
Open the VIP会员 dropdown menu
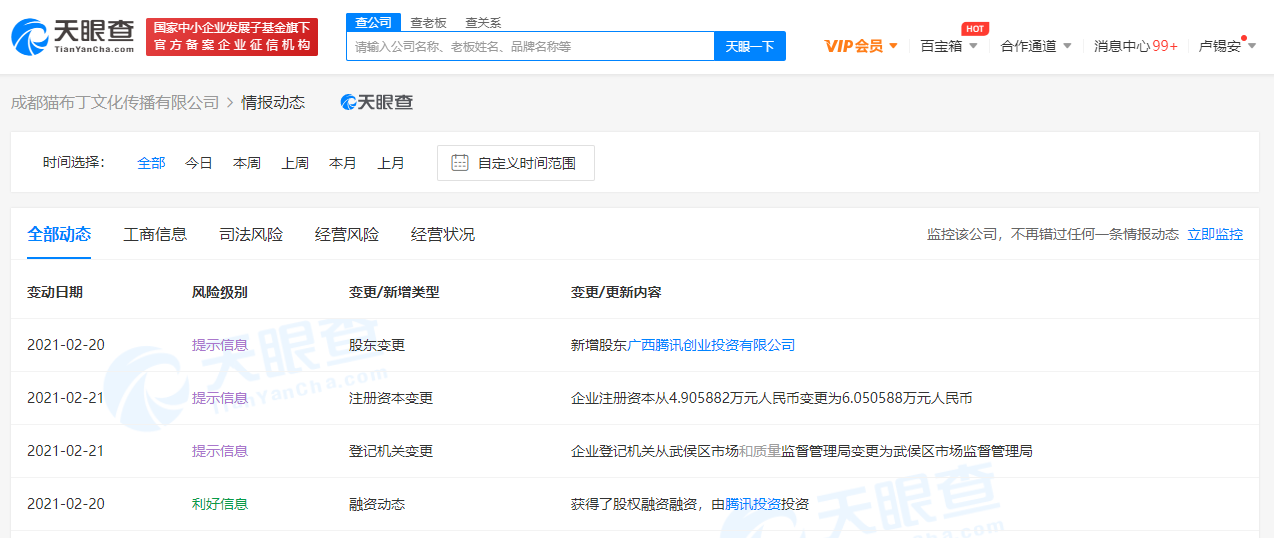pyautogui.click(x=861, y=46)
